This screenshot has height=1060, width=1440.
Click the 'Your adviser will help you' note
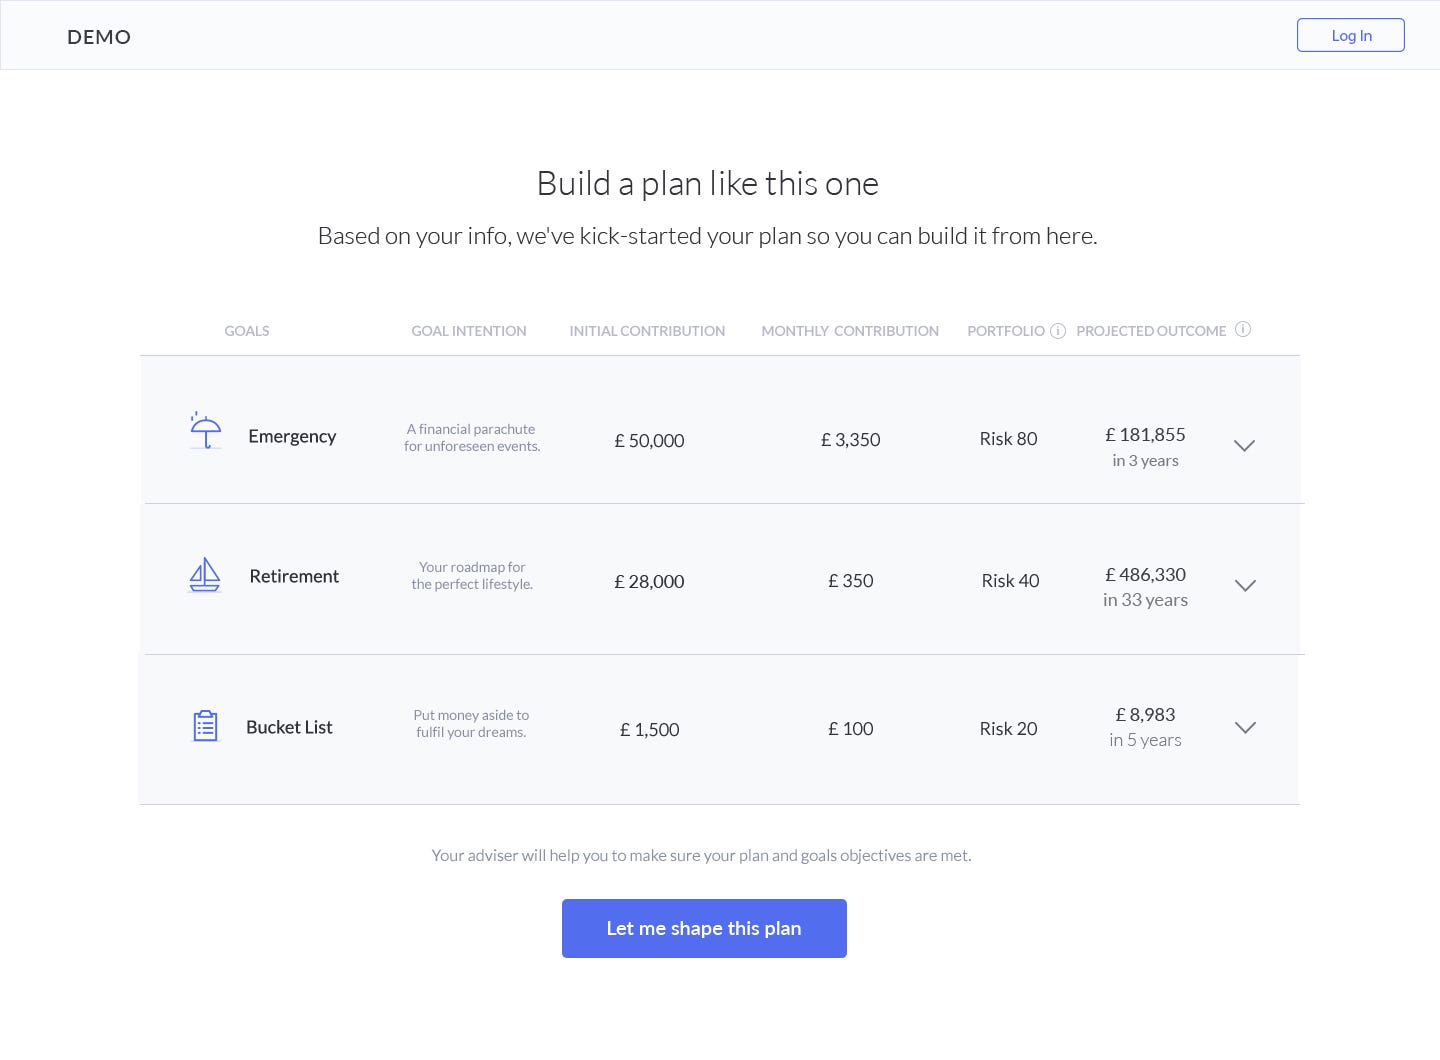pos(702,855)
